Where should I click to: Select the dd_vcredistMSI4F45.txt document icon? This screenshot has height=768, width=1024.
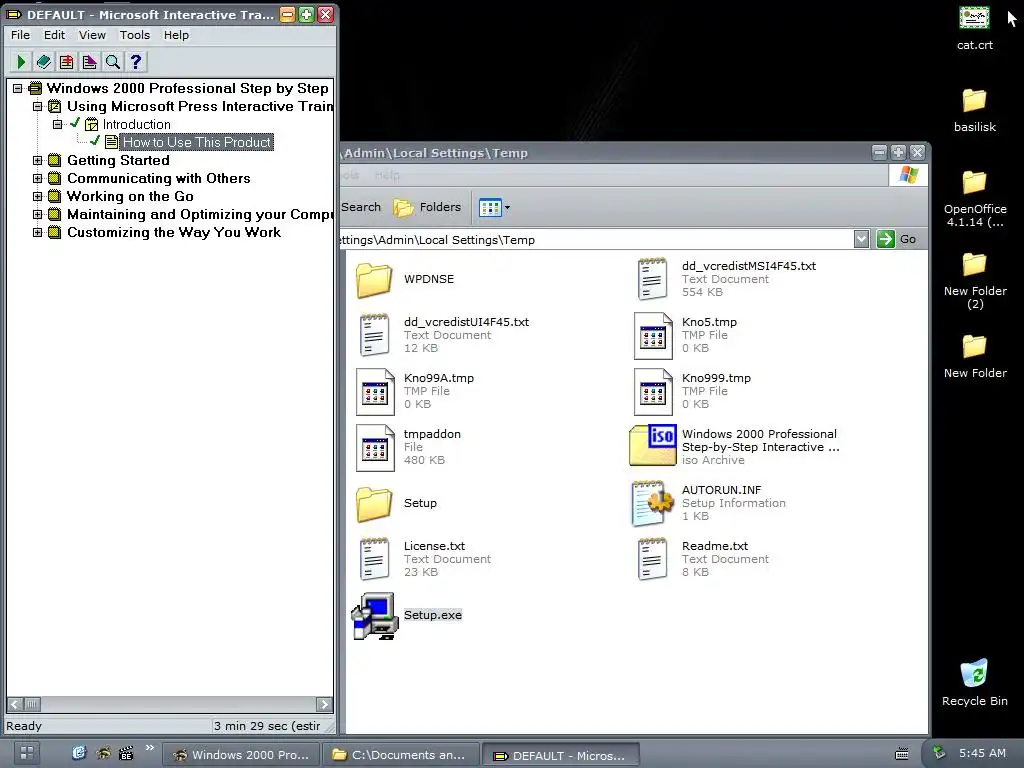tap(652, 279)
